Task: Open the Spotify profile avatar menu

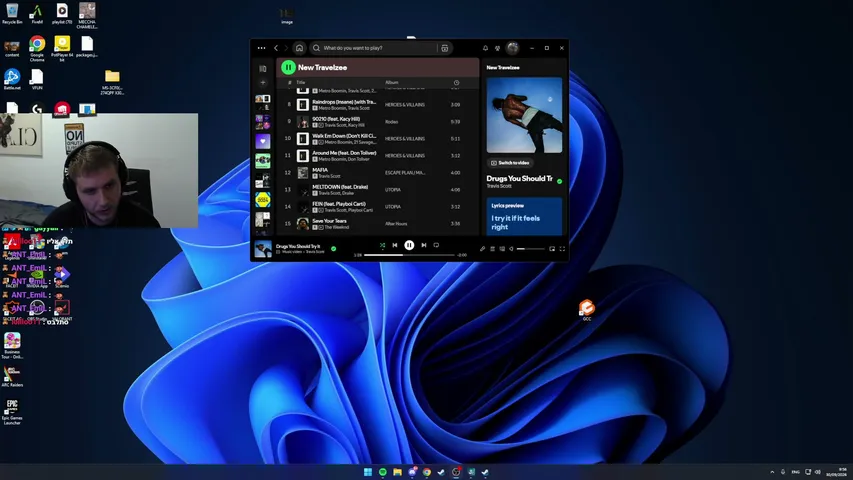Action: 512,48
